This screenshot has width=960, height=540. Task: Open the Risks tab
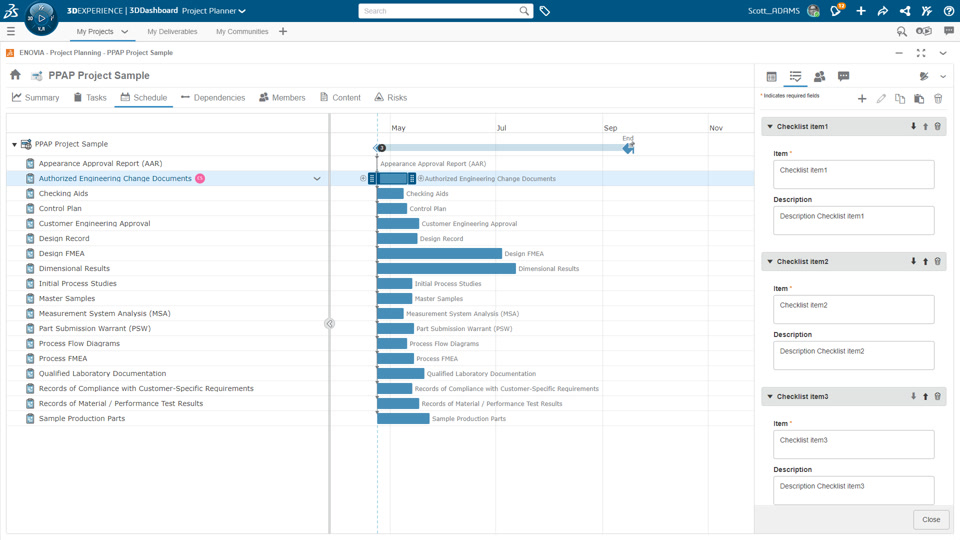391,97
